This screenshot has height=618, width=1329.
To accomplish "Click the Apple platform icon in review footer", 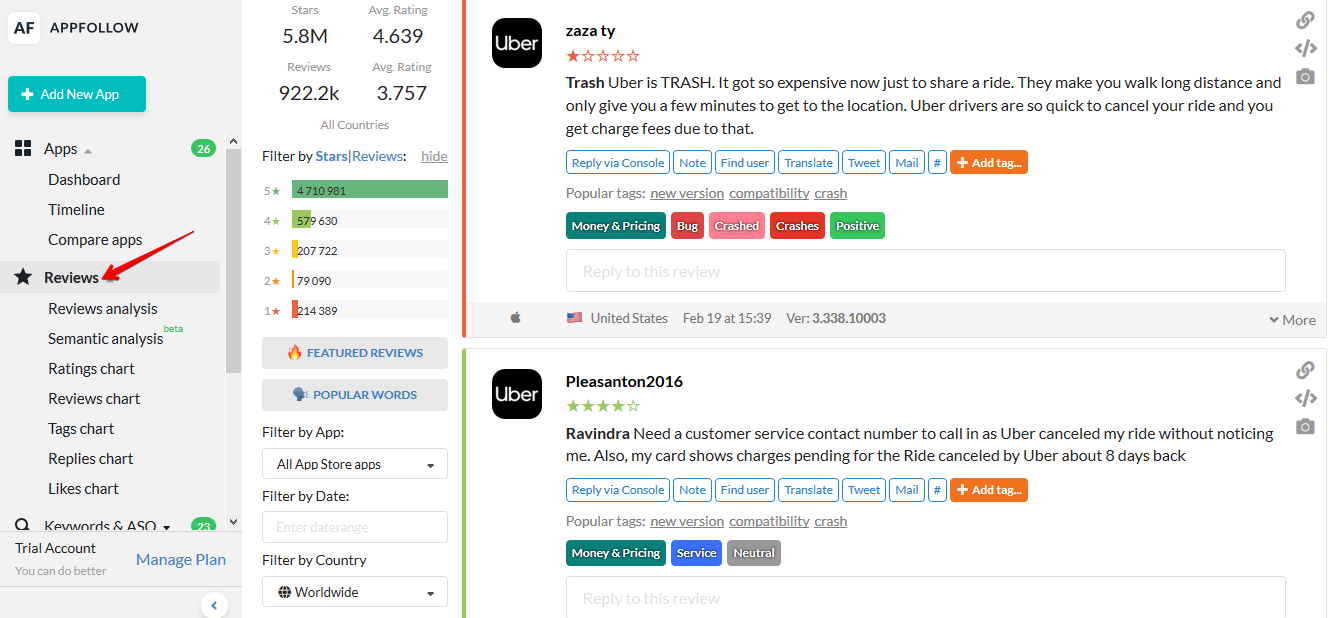I will pos(516,318).
